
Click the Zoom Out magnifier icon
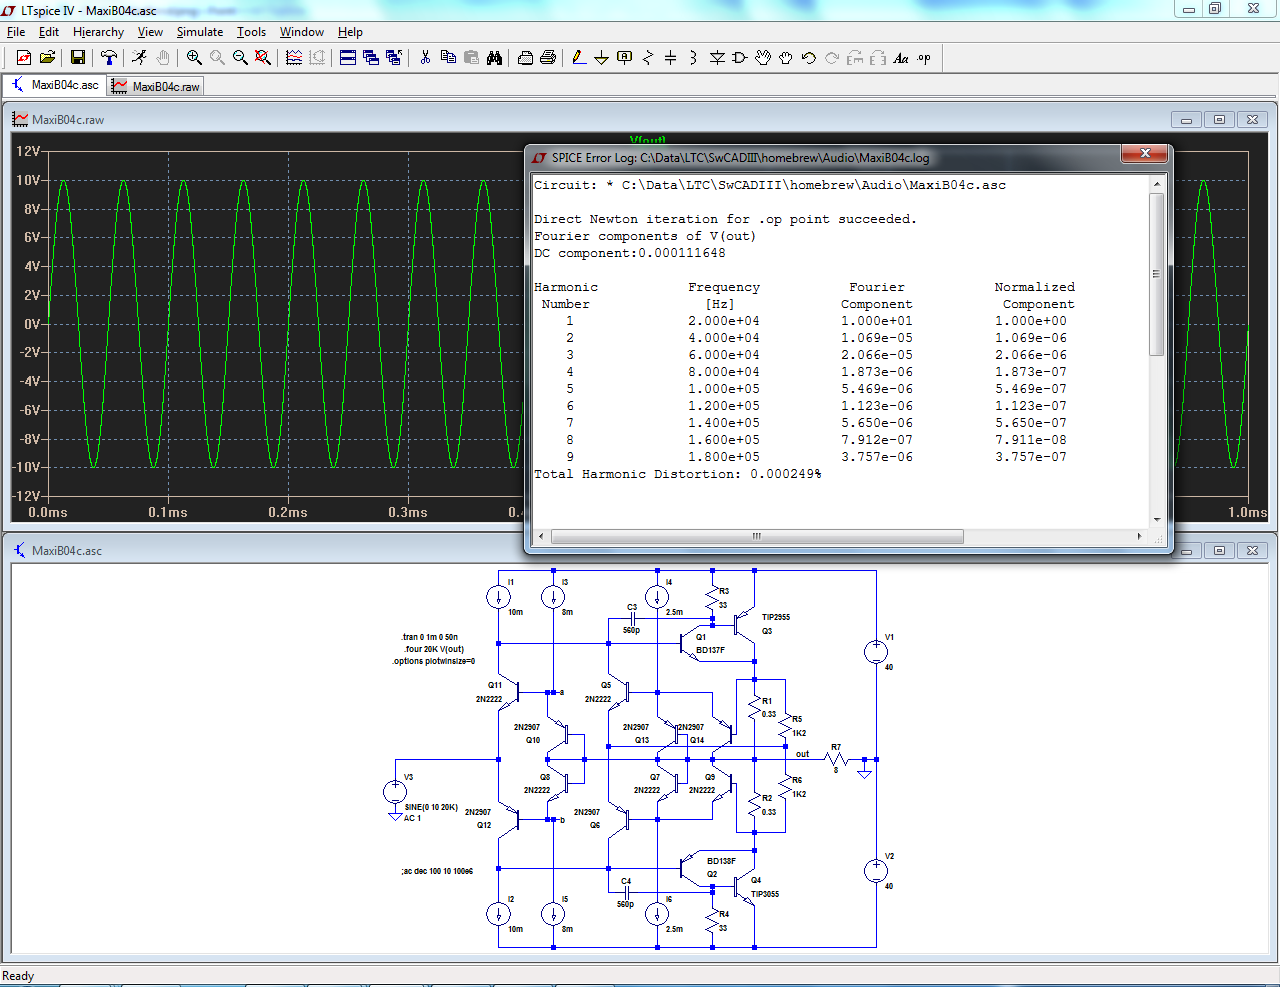(240, 58)
